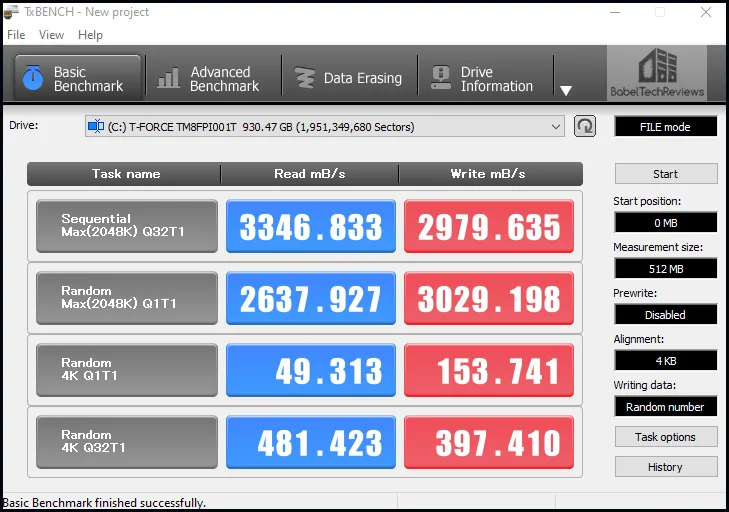Click the Random 4K Q1T1 task button
This screenshot has height=512, width=729.
[x=126, y=370]
